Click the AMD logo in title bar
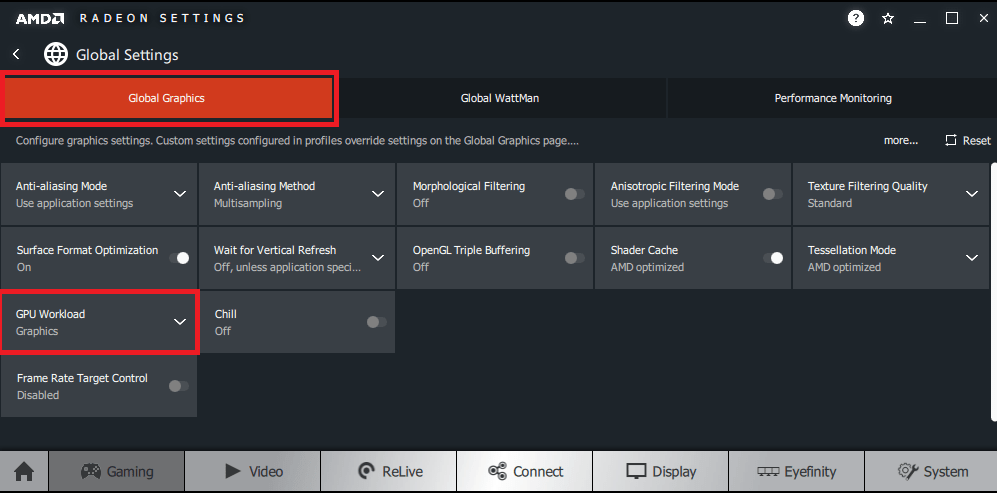The width and height of the screenshot is (997, 493). click(x=39, y=18)
